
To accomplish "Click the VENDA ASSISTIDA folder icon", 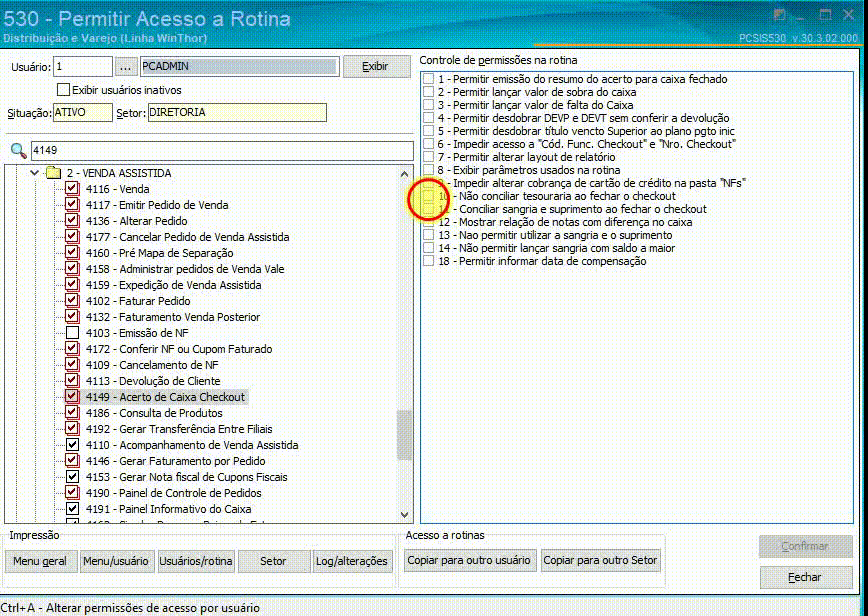I will click(x=53, y=173).
